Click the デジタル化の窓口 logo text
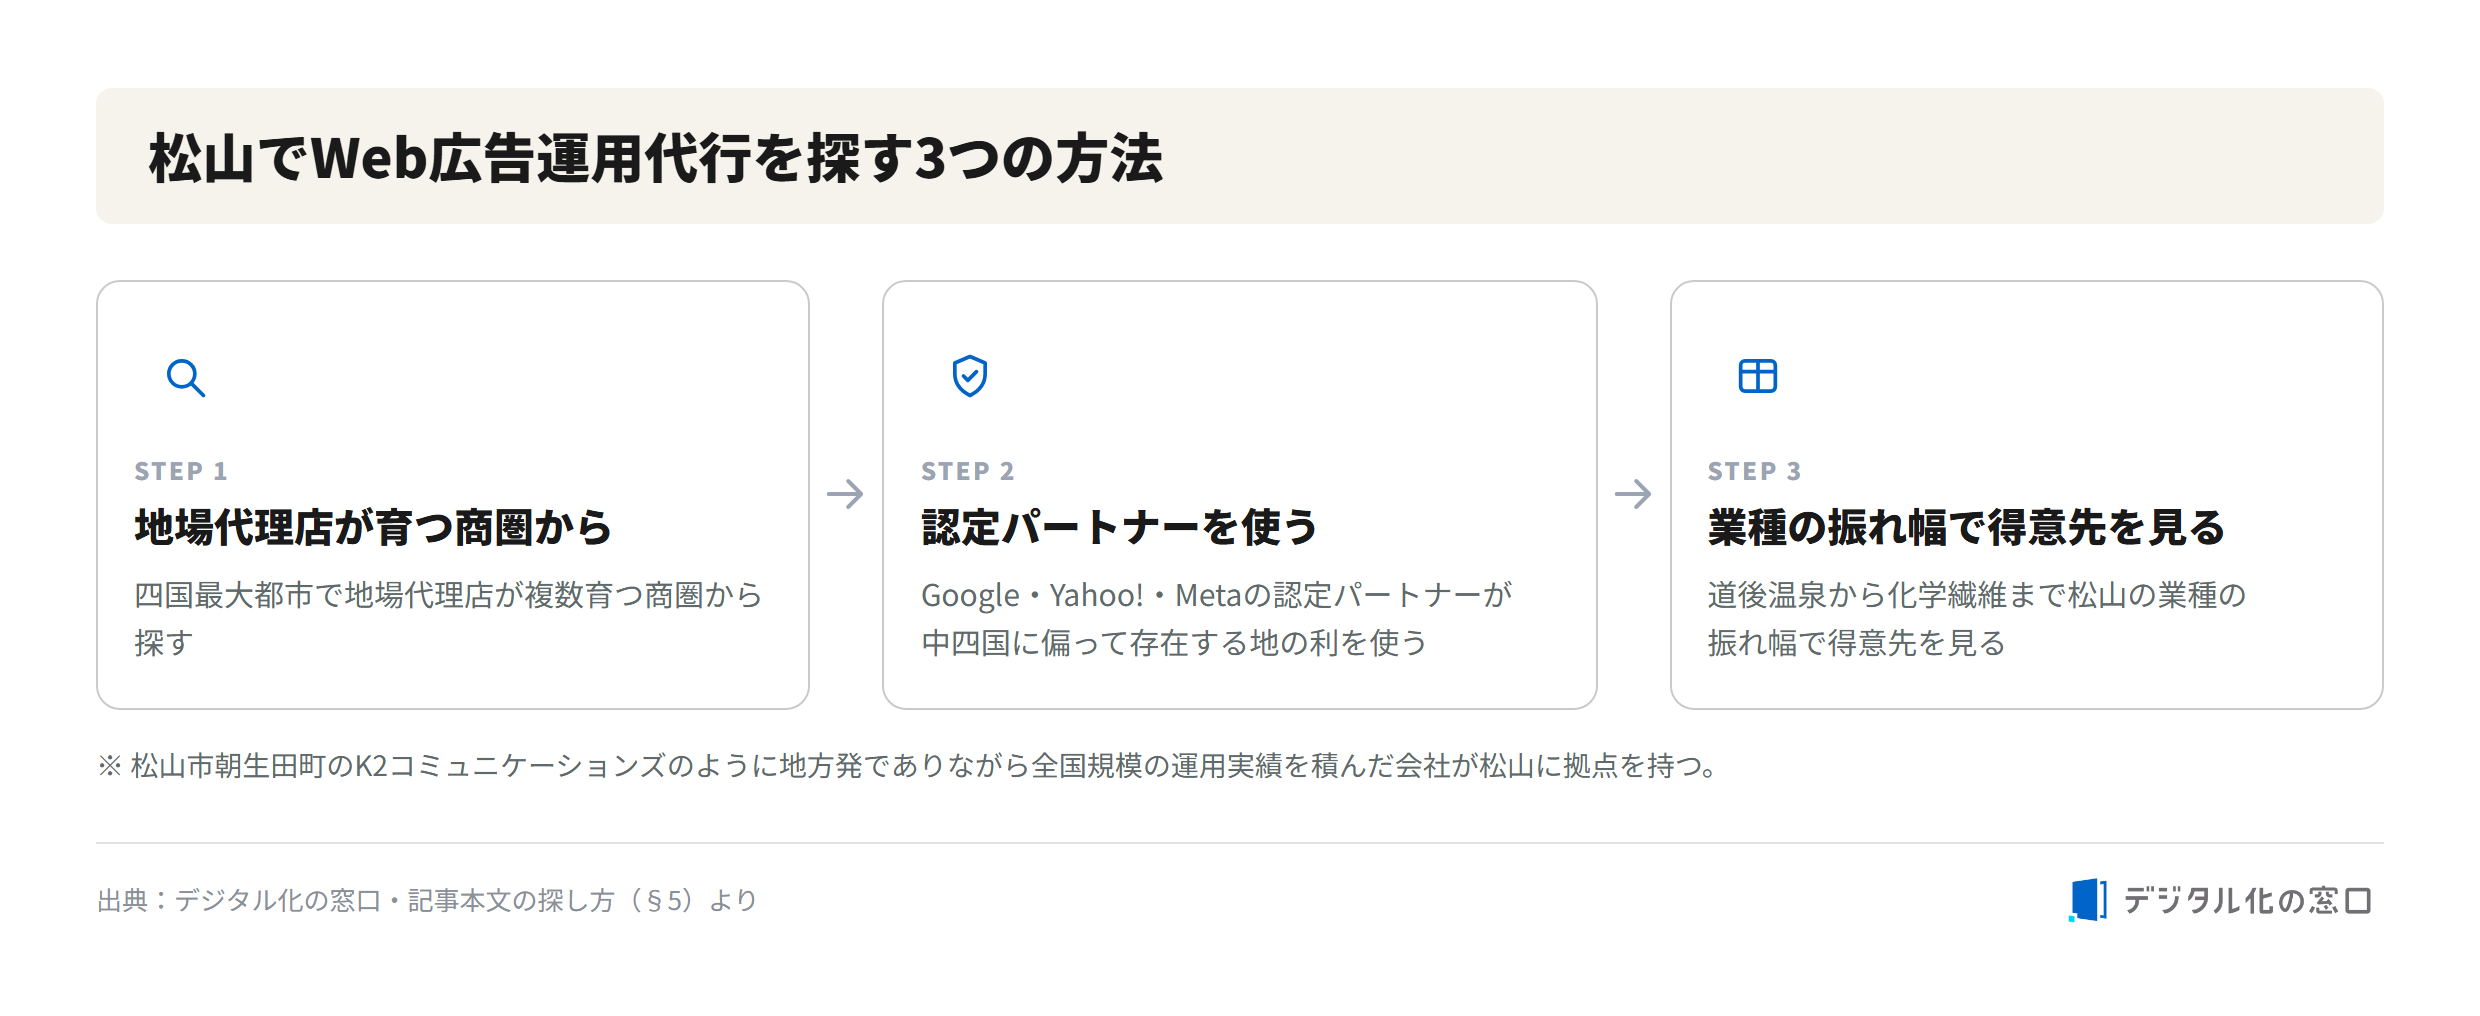 coord(2247,901)
